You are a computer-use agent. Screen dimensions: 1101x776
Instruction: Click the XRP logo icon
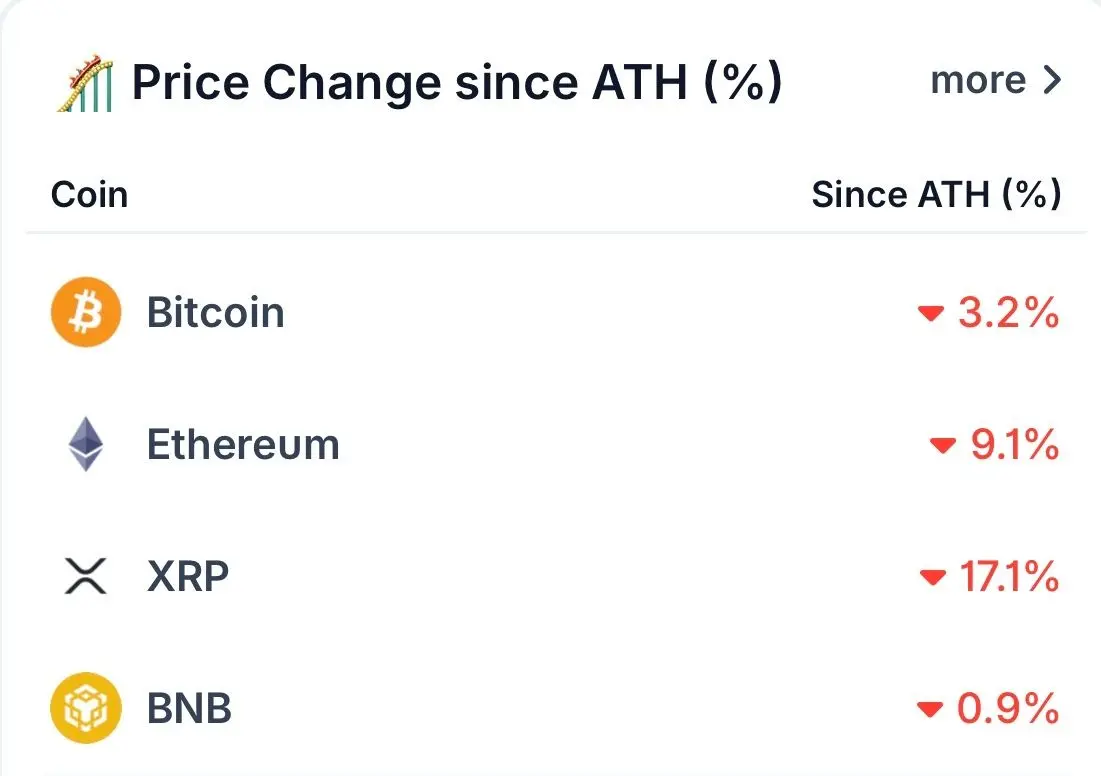tap(86, 577)
